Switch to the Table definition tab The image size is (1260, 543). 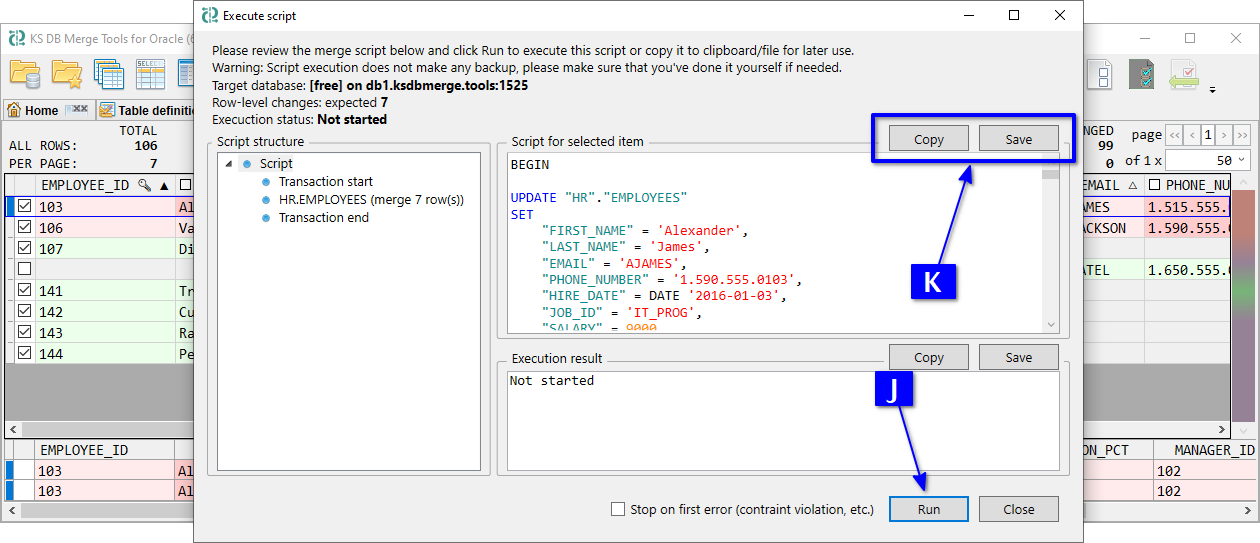point(150,110)
